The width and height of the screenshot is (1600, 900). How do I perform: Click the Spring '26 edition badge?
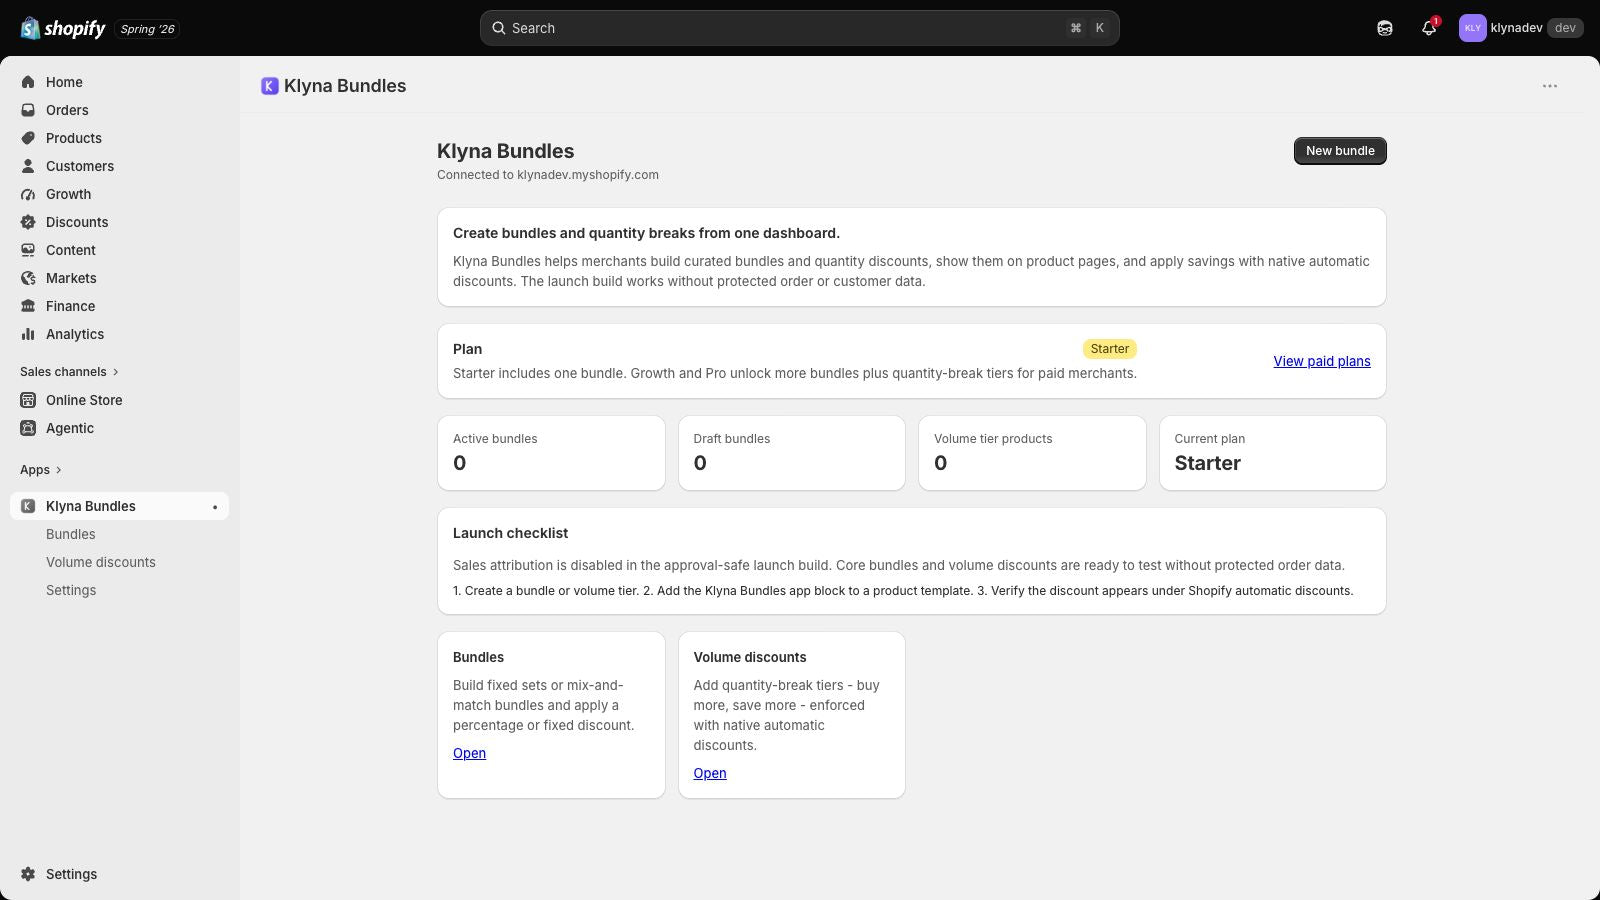click(147, 29)
